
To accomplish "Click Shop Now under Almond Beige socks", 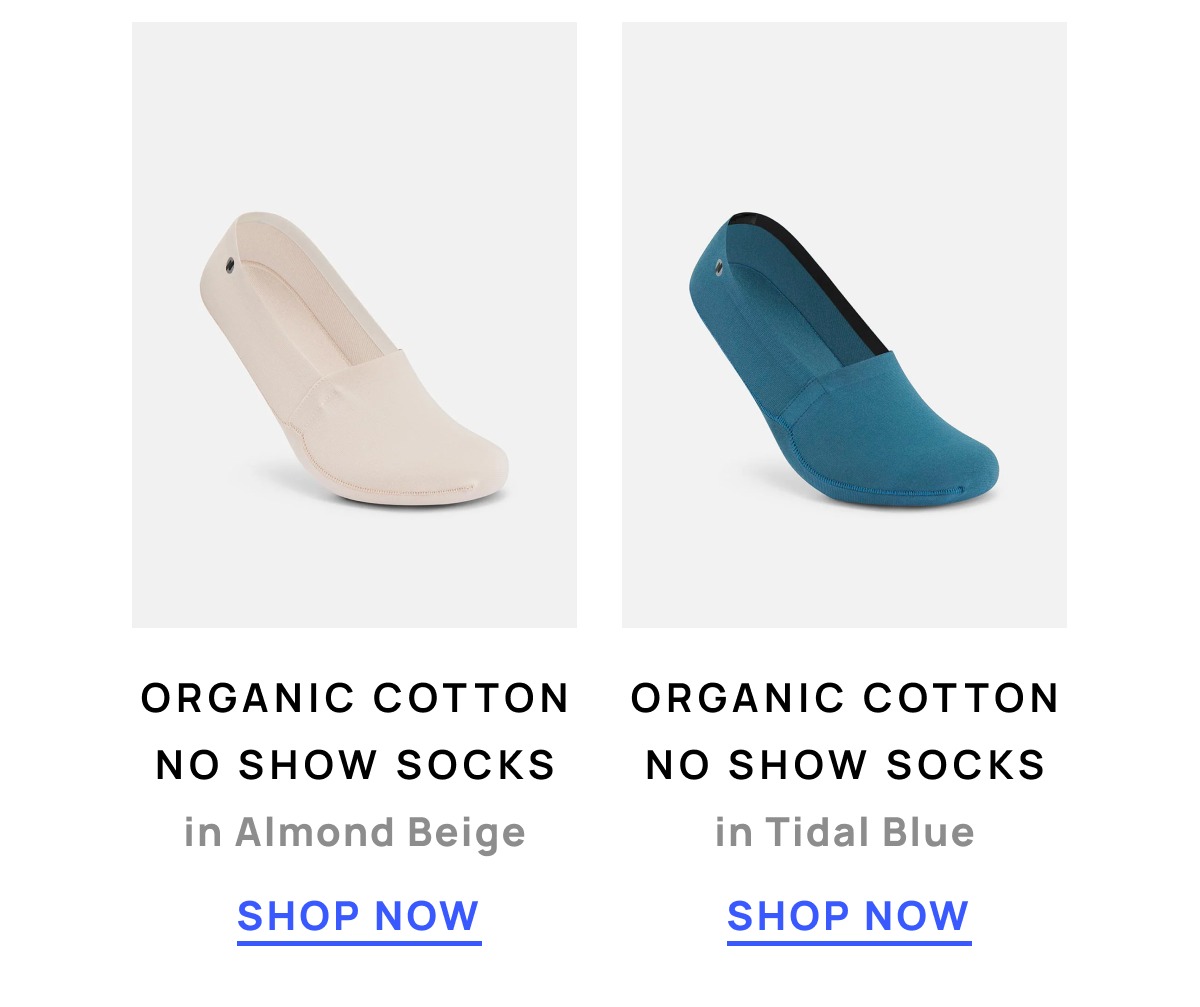I will coord(359,917).
